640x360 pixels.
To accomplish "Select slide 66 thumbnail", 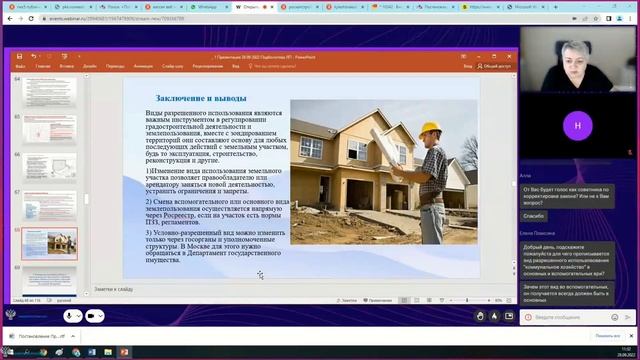I will (49, 167).
